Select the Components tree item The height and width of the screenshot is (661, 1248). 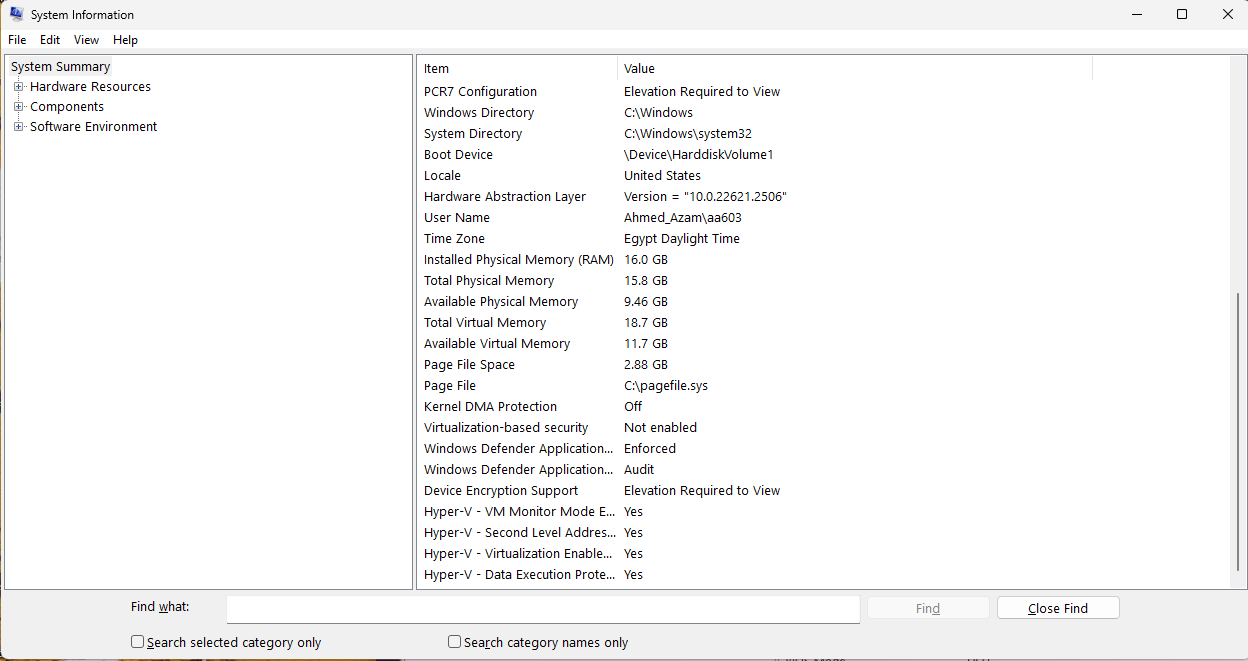67,107
